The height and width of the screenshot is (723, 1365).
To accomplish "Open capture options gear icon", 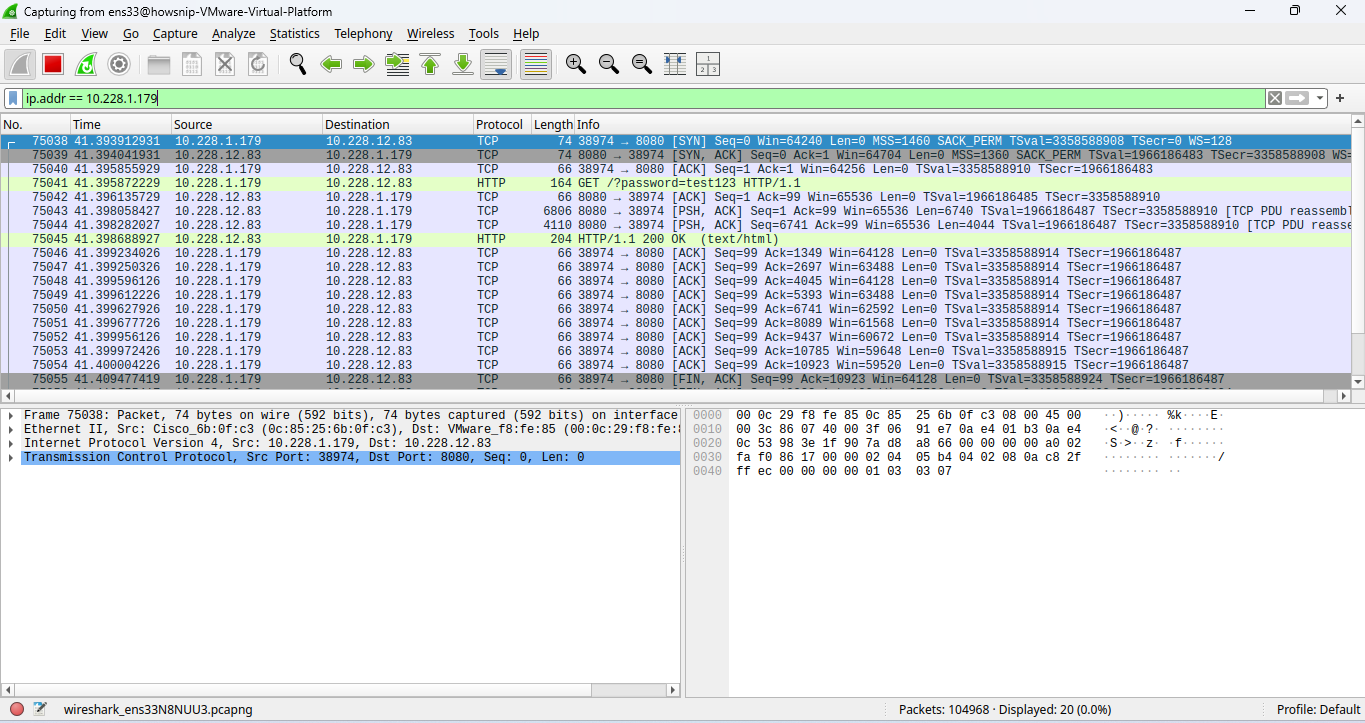I will tap(119, 64).
